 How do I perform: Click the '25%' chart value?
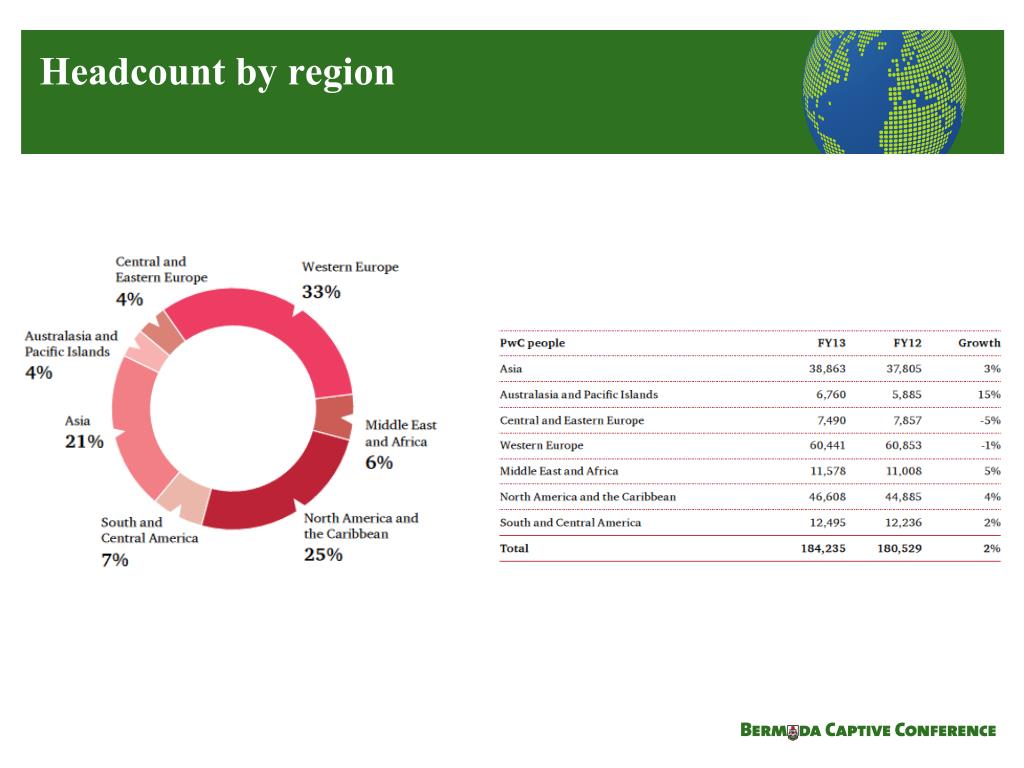323,555
